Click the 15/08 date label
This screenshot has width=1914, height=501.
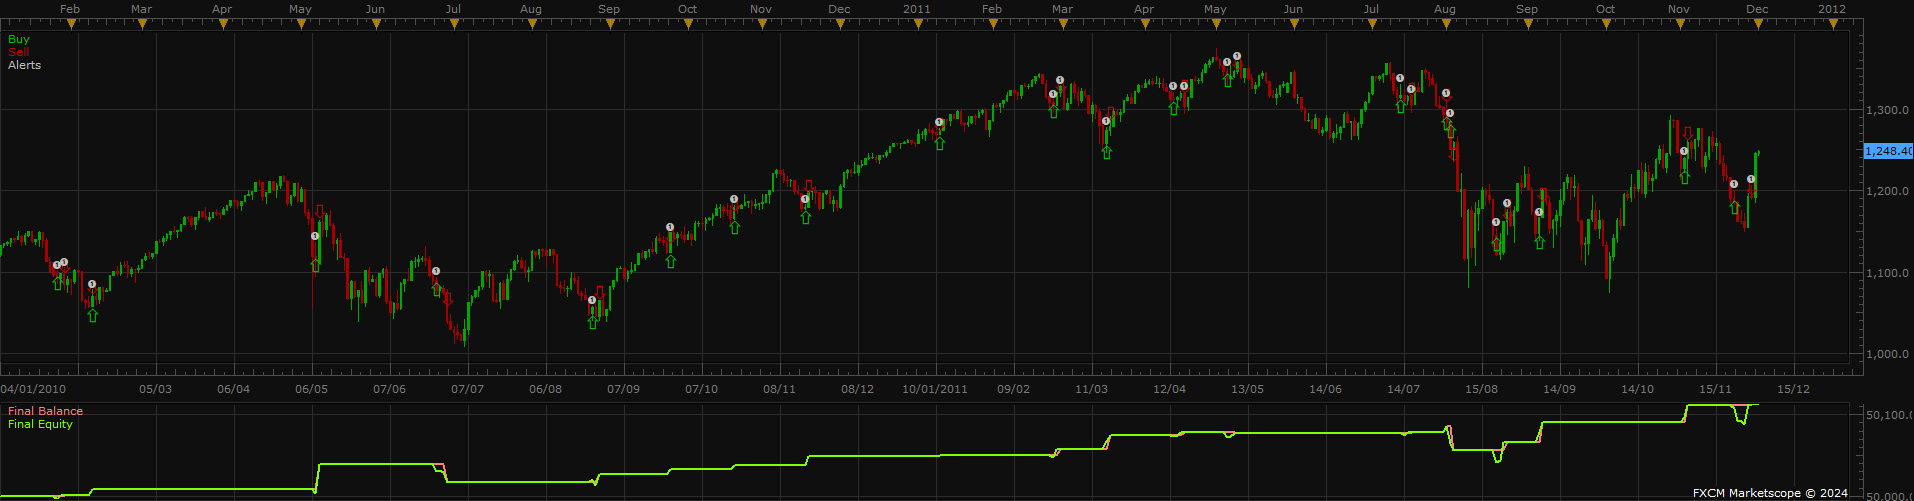[x=1481, y=389]
